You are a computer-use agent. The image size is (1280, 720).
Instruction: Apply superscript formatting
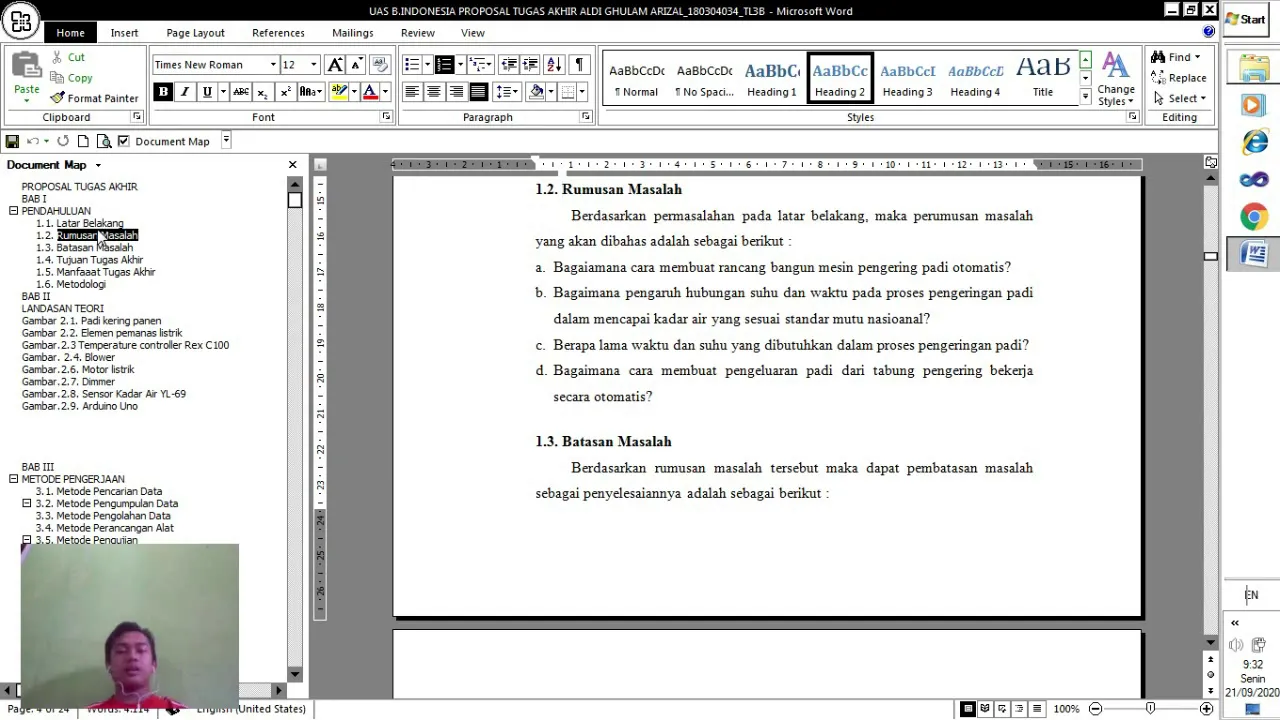point(285,92)
